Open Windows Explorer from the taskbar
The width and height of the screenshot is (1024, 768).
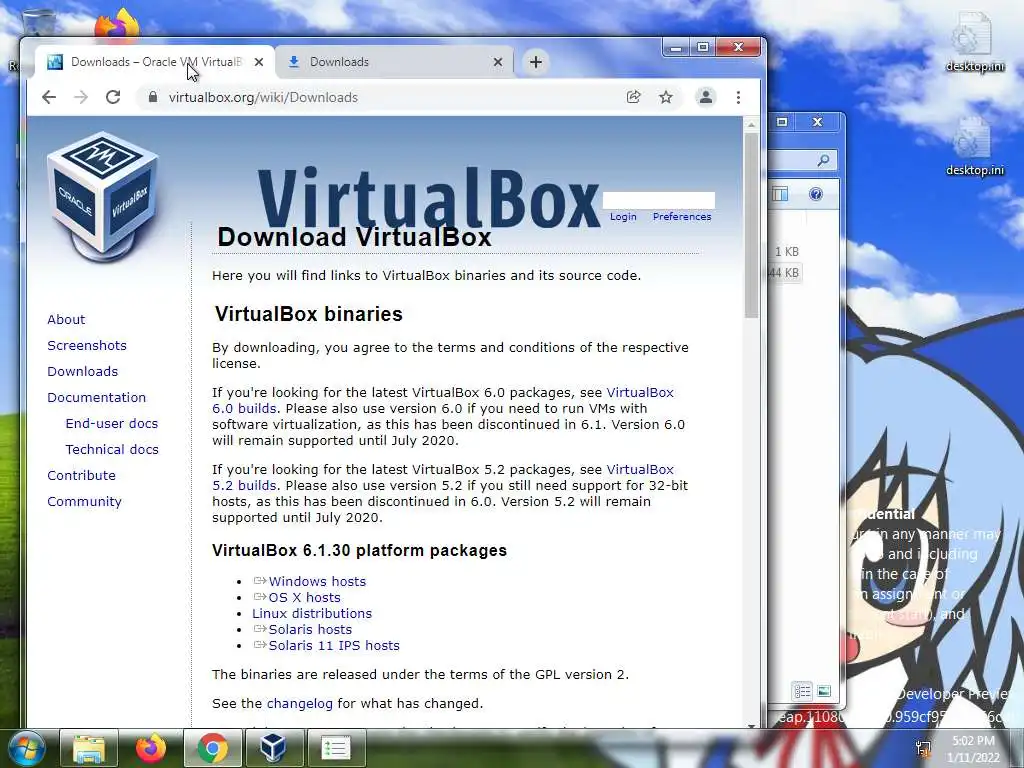point(89,748)
